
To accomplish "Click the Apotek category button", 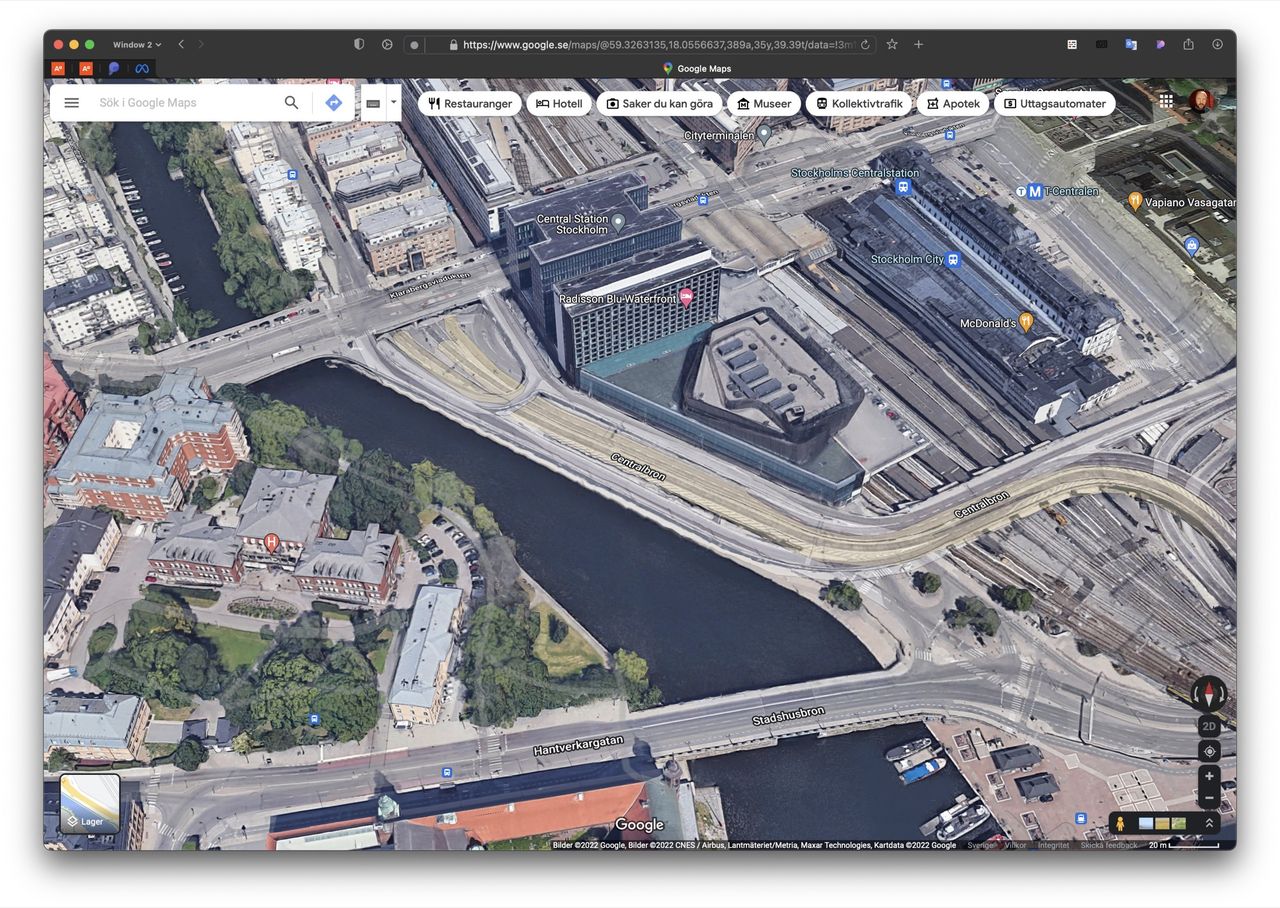I will [952, 104].
